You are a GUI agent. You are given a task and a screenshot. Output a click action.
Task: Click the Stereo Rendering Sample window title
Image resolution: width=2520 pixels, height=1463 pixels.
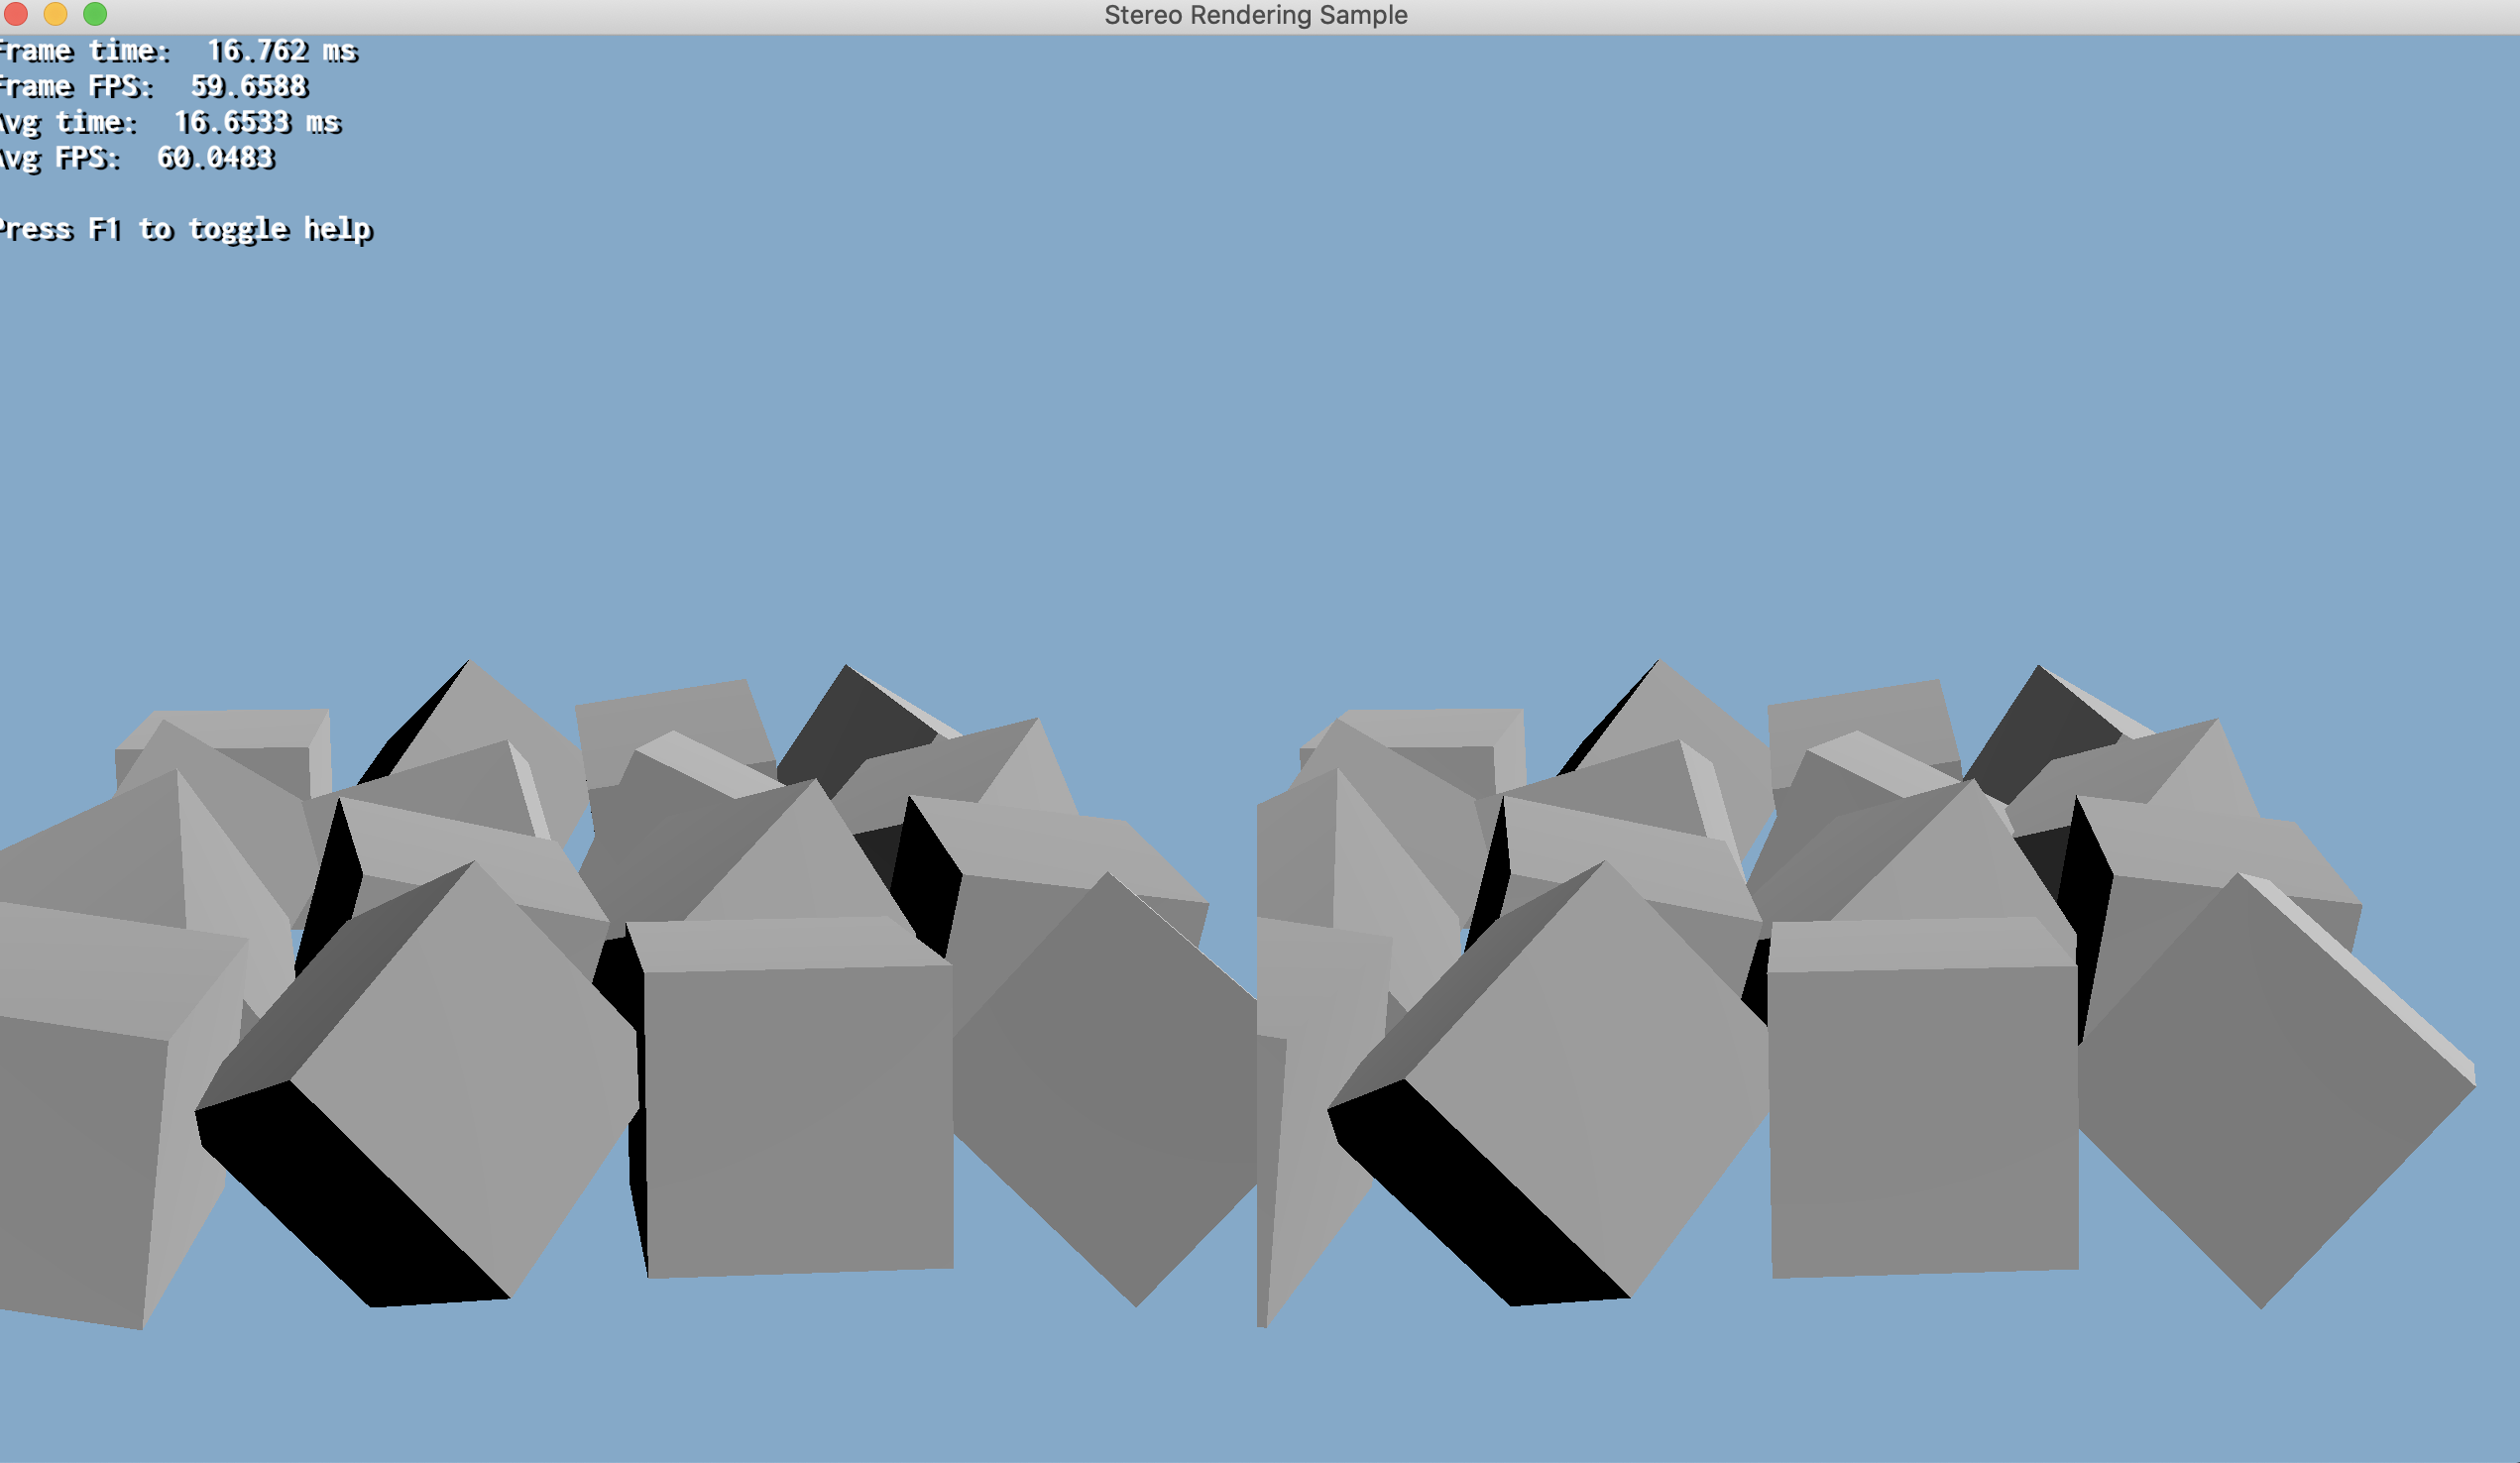point(1255,15)
